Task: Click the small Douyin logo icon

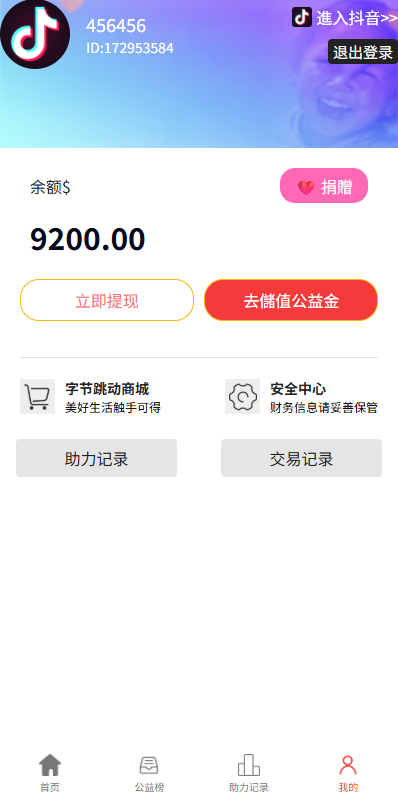Action: tap(301, 17)
